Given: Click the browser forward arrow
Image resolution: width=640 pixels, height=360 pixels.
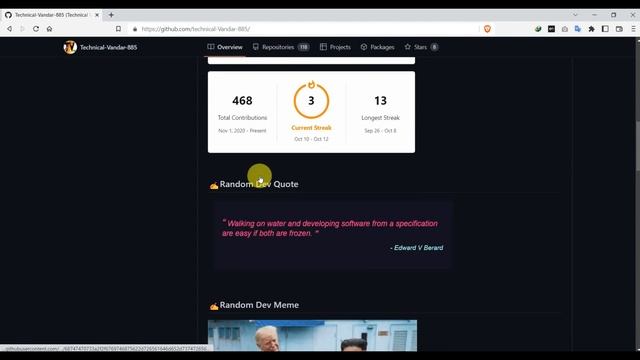Looking at the screenshot, I should (x=22, y=29).
